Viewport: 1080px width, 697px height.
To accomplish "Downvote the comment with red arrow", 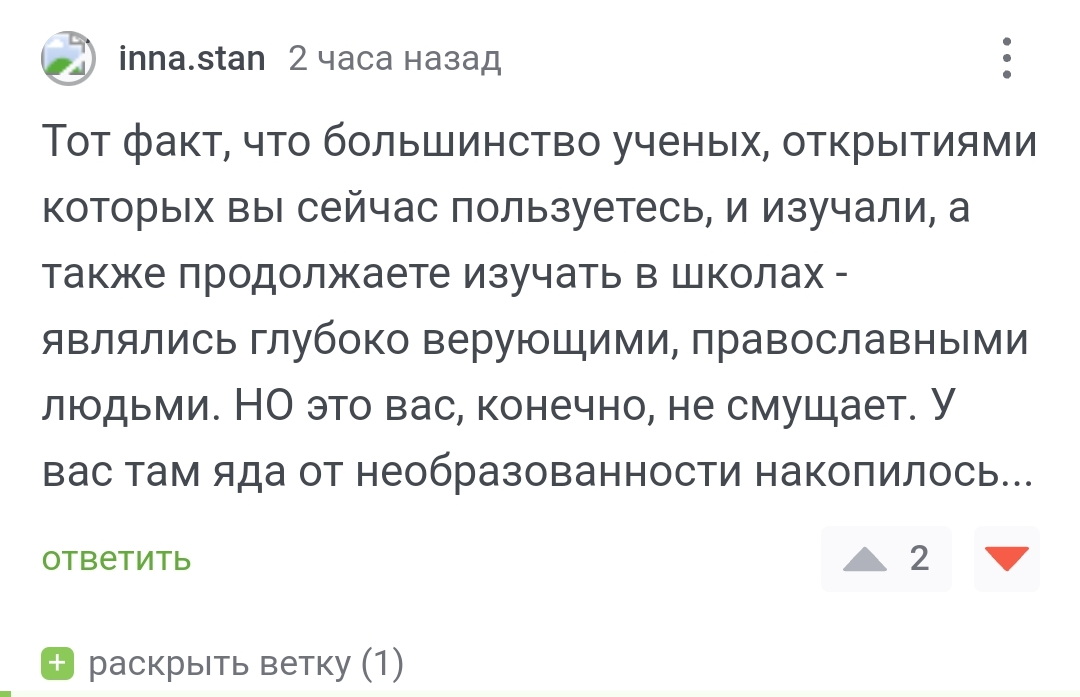I will tap(1007, 559).
